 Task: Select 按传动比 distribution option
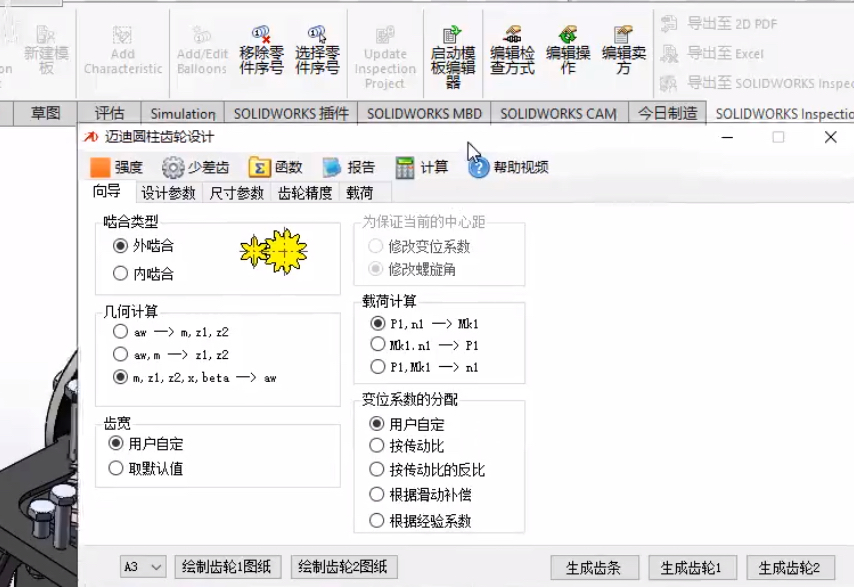(x=376, y=445)
